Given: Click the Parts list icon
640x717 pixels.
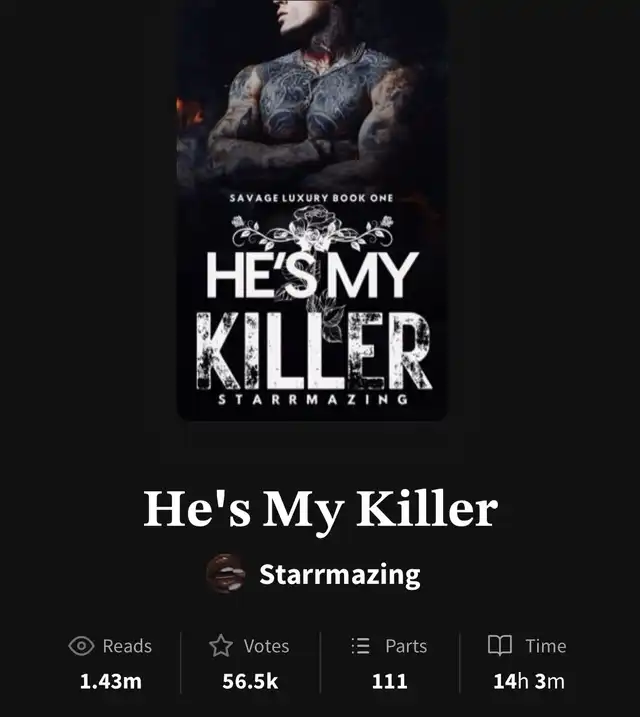Looking at the screenshot, I should [361, 646].
